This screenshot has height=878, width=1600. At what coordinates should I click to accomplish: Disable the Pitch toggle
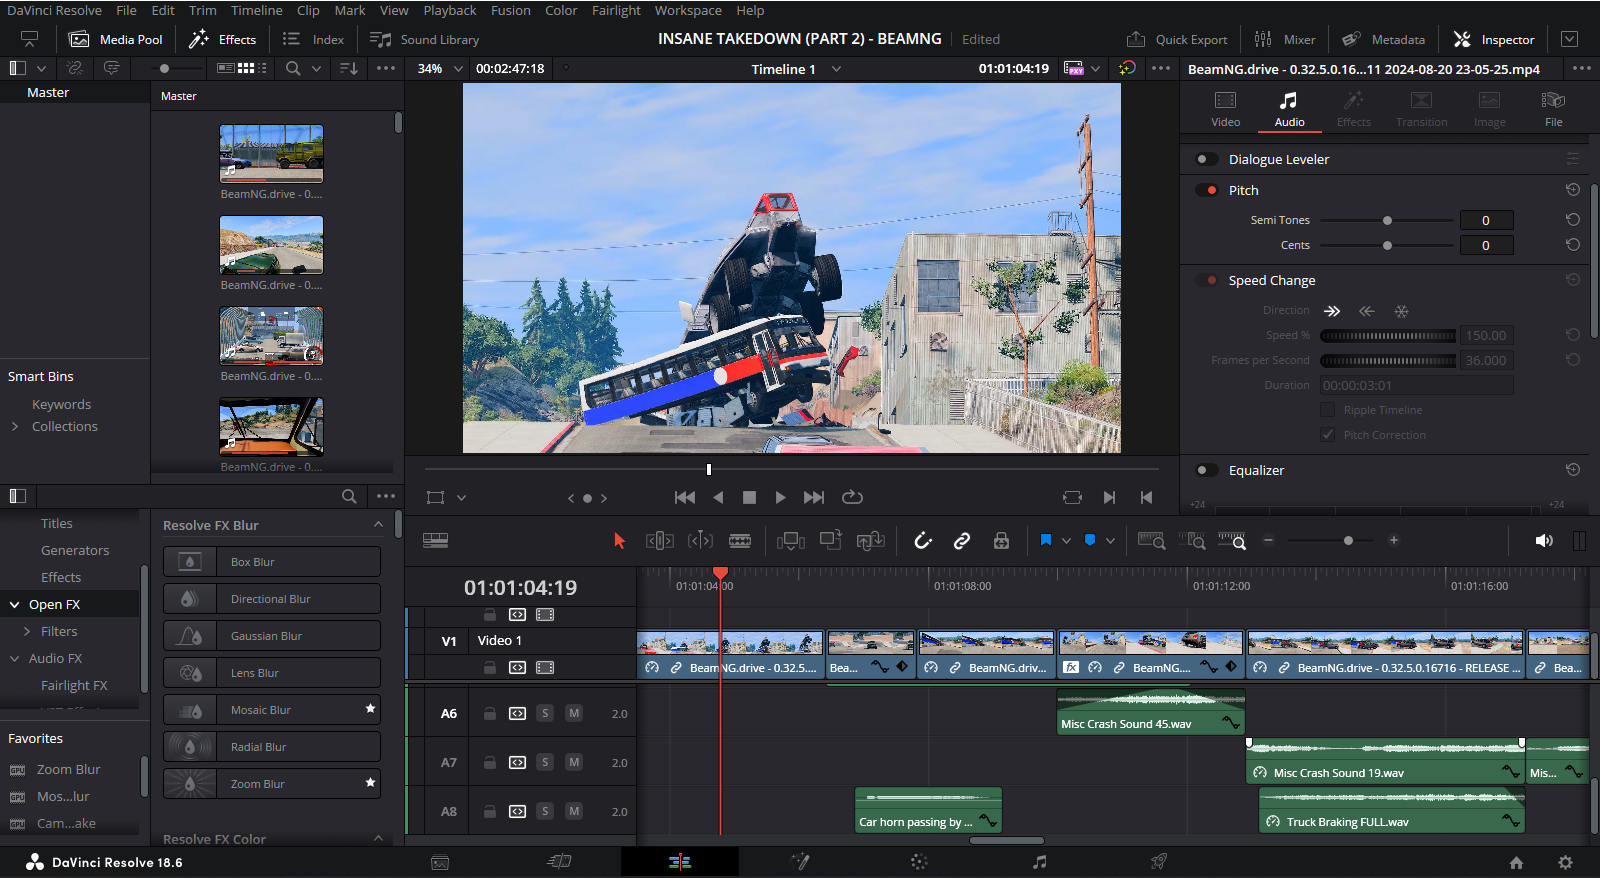coord(1207,190)
